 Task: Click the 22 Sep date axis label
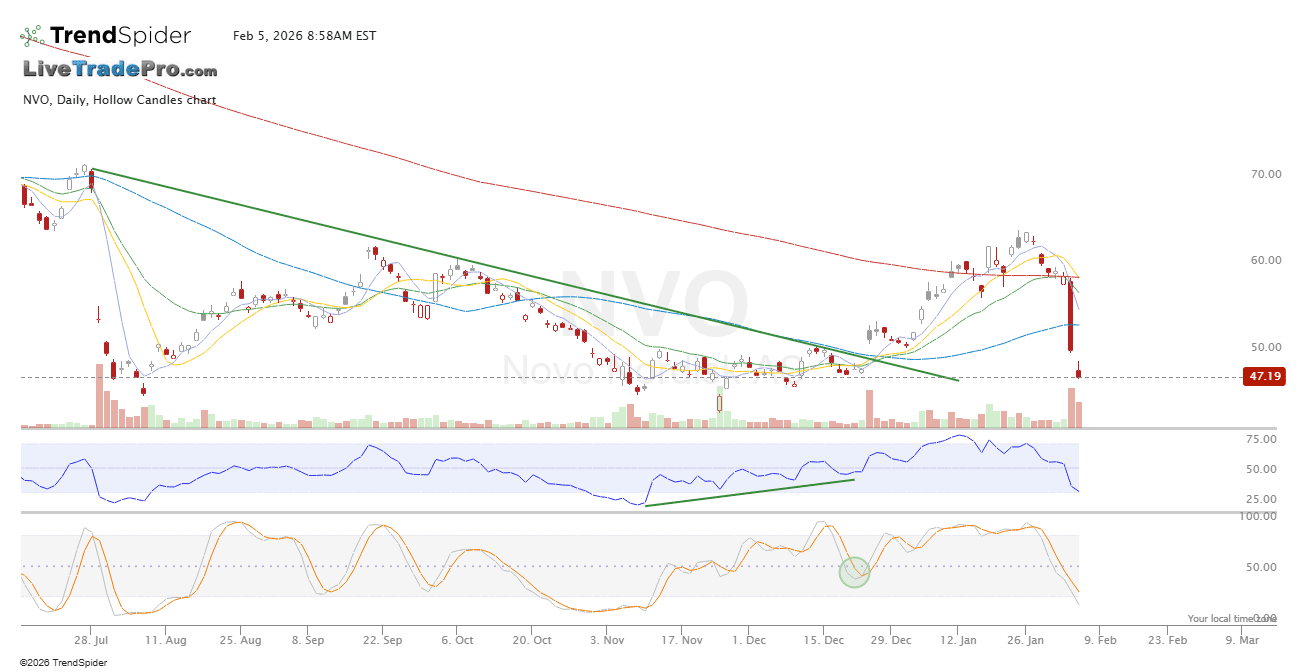(383, 639)
